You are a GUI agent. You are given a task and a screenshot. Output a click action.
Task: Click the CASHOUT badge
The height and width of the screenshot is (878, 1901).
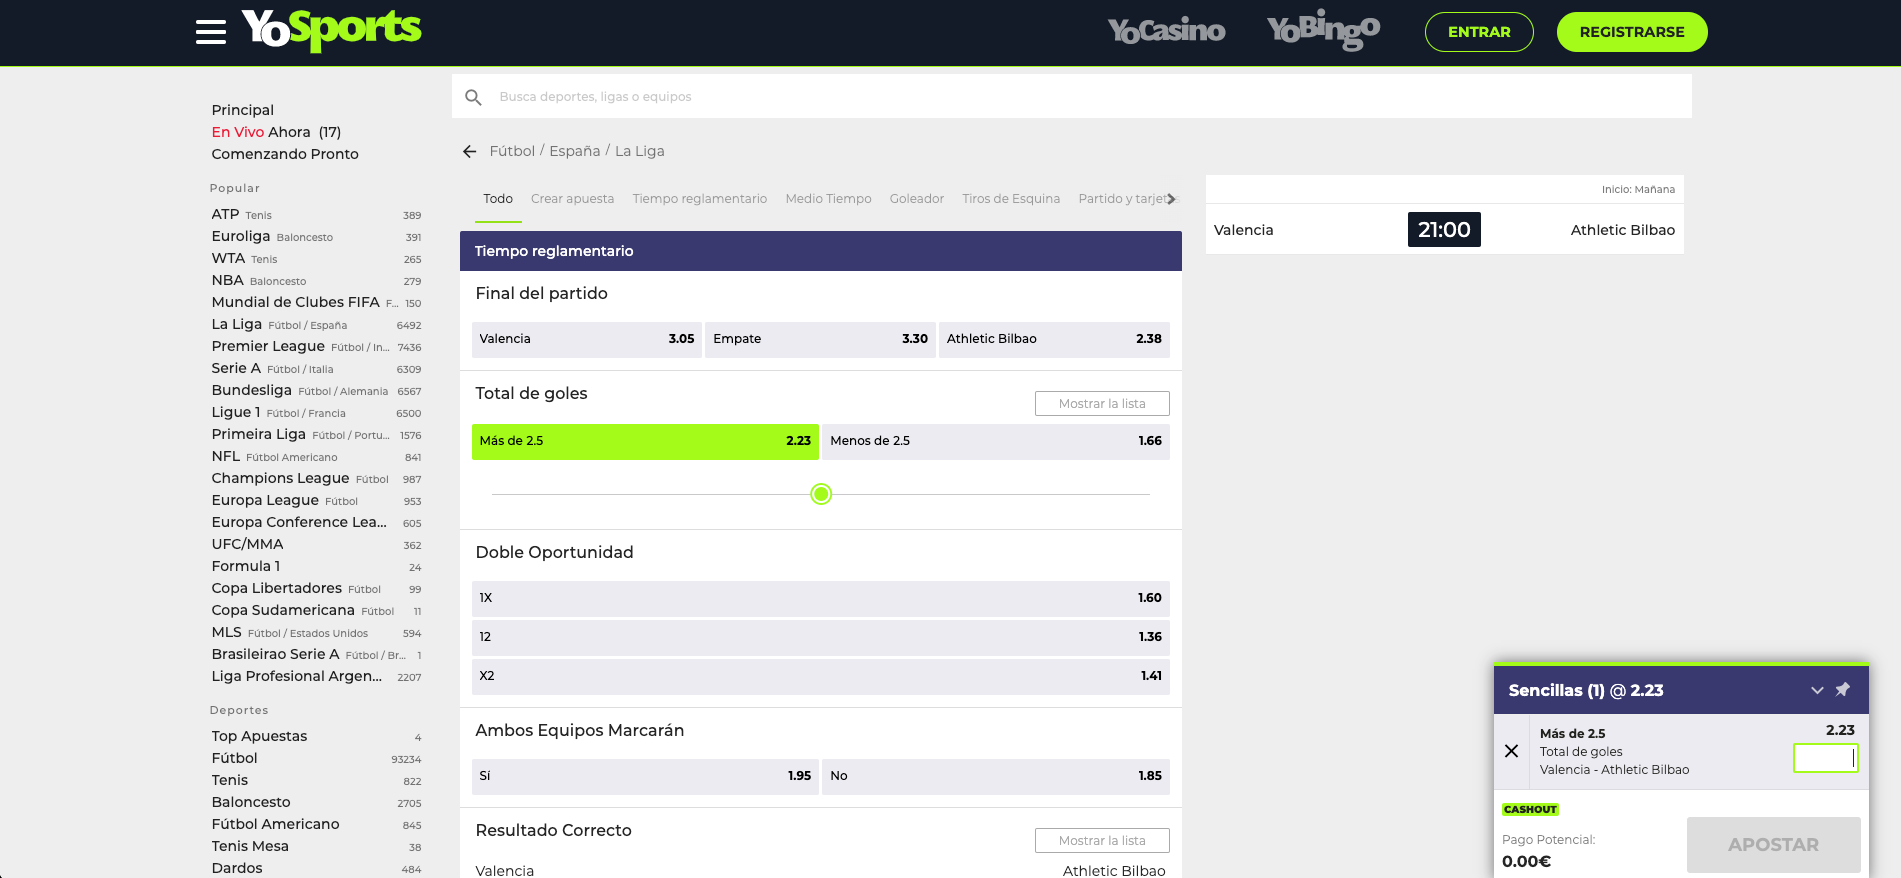[1530, 809]
